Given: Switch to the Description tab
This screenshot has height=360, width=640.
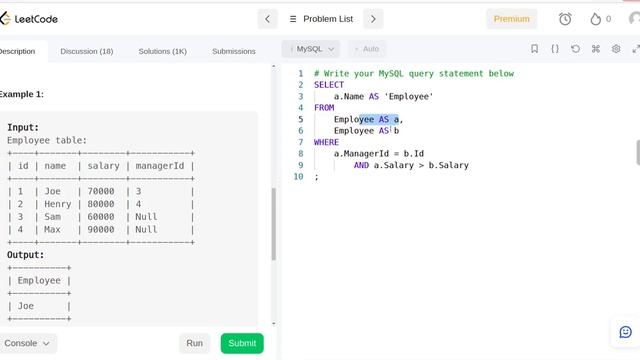Looking at the screenshot, I should point(17,51).
